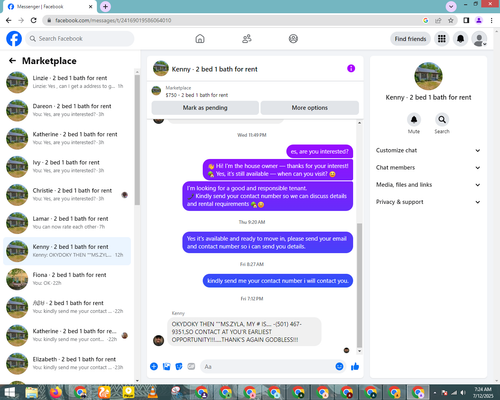Screen dimensions: 500x400
Task: Click the browser back arrow
Action: tap(9, 20)
